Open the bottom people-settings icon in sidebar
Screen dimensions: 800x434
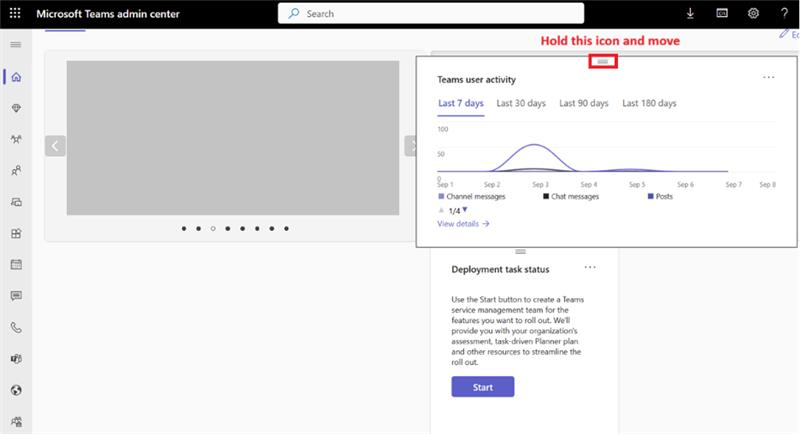[16, 421]
